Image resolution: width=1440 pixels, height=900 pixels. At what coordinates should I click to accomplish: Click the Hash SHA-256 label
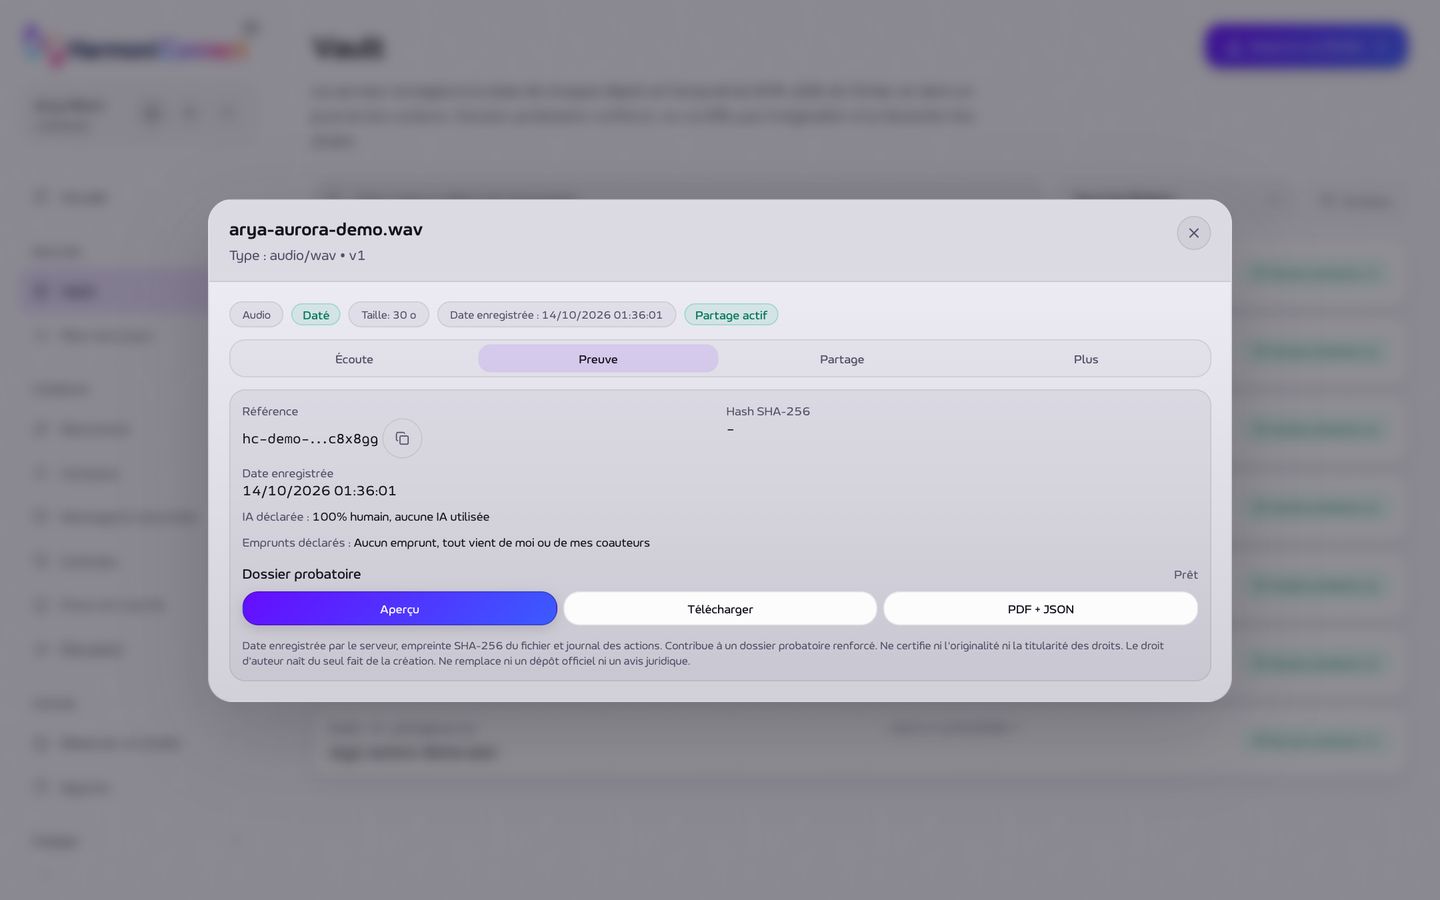[768, 411]
